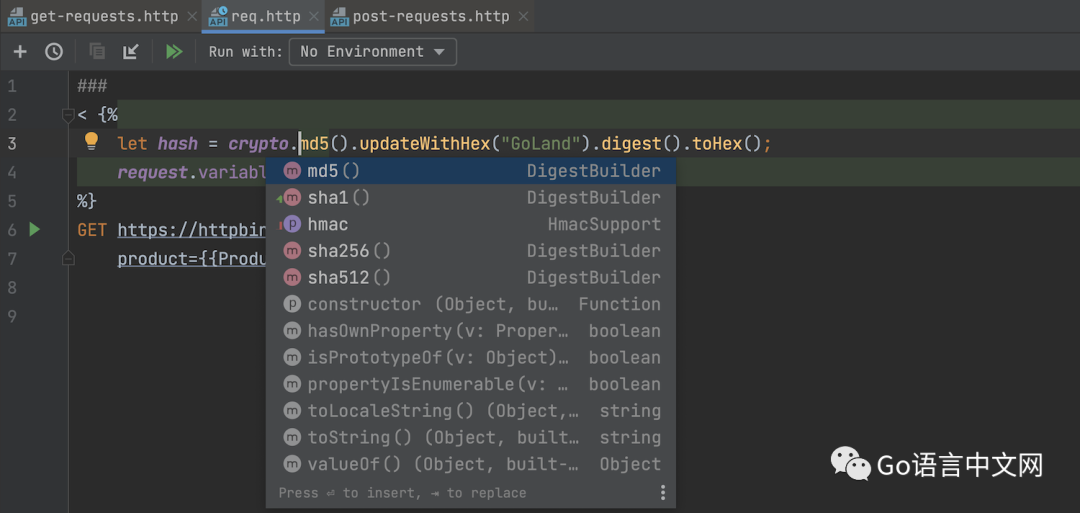Open the No Environment dropdown
Screen dimensions: 1080x513
[373, 52]
